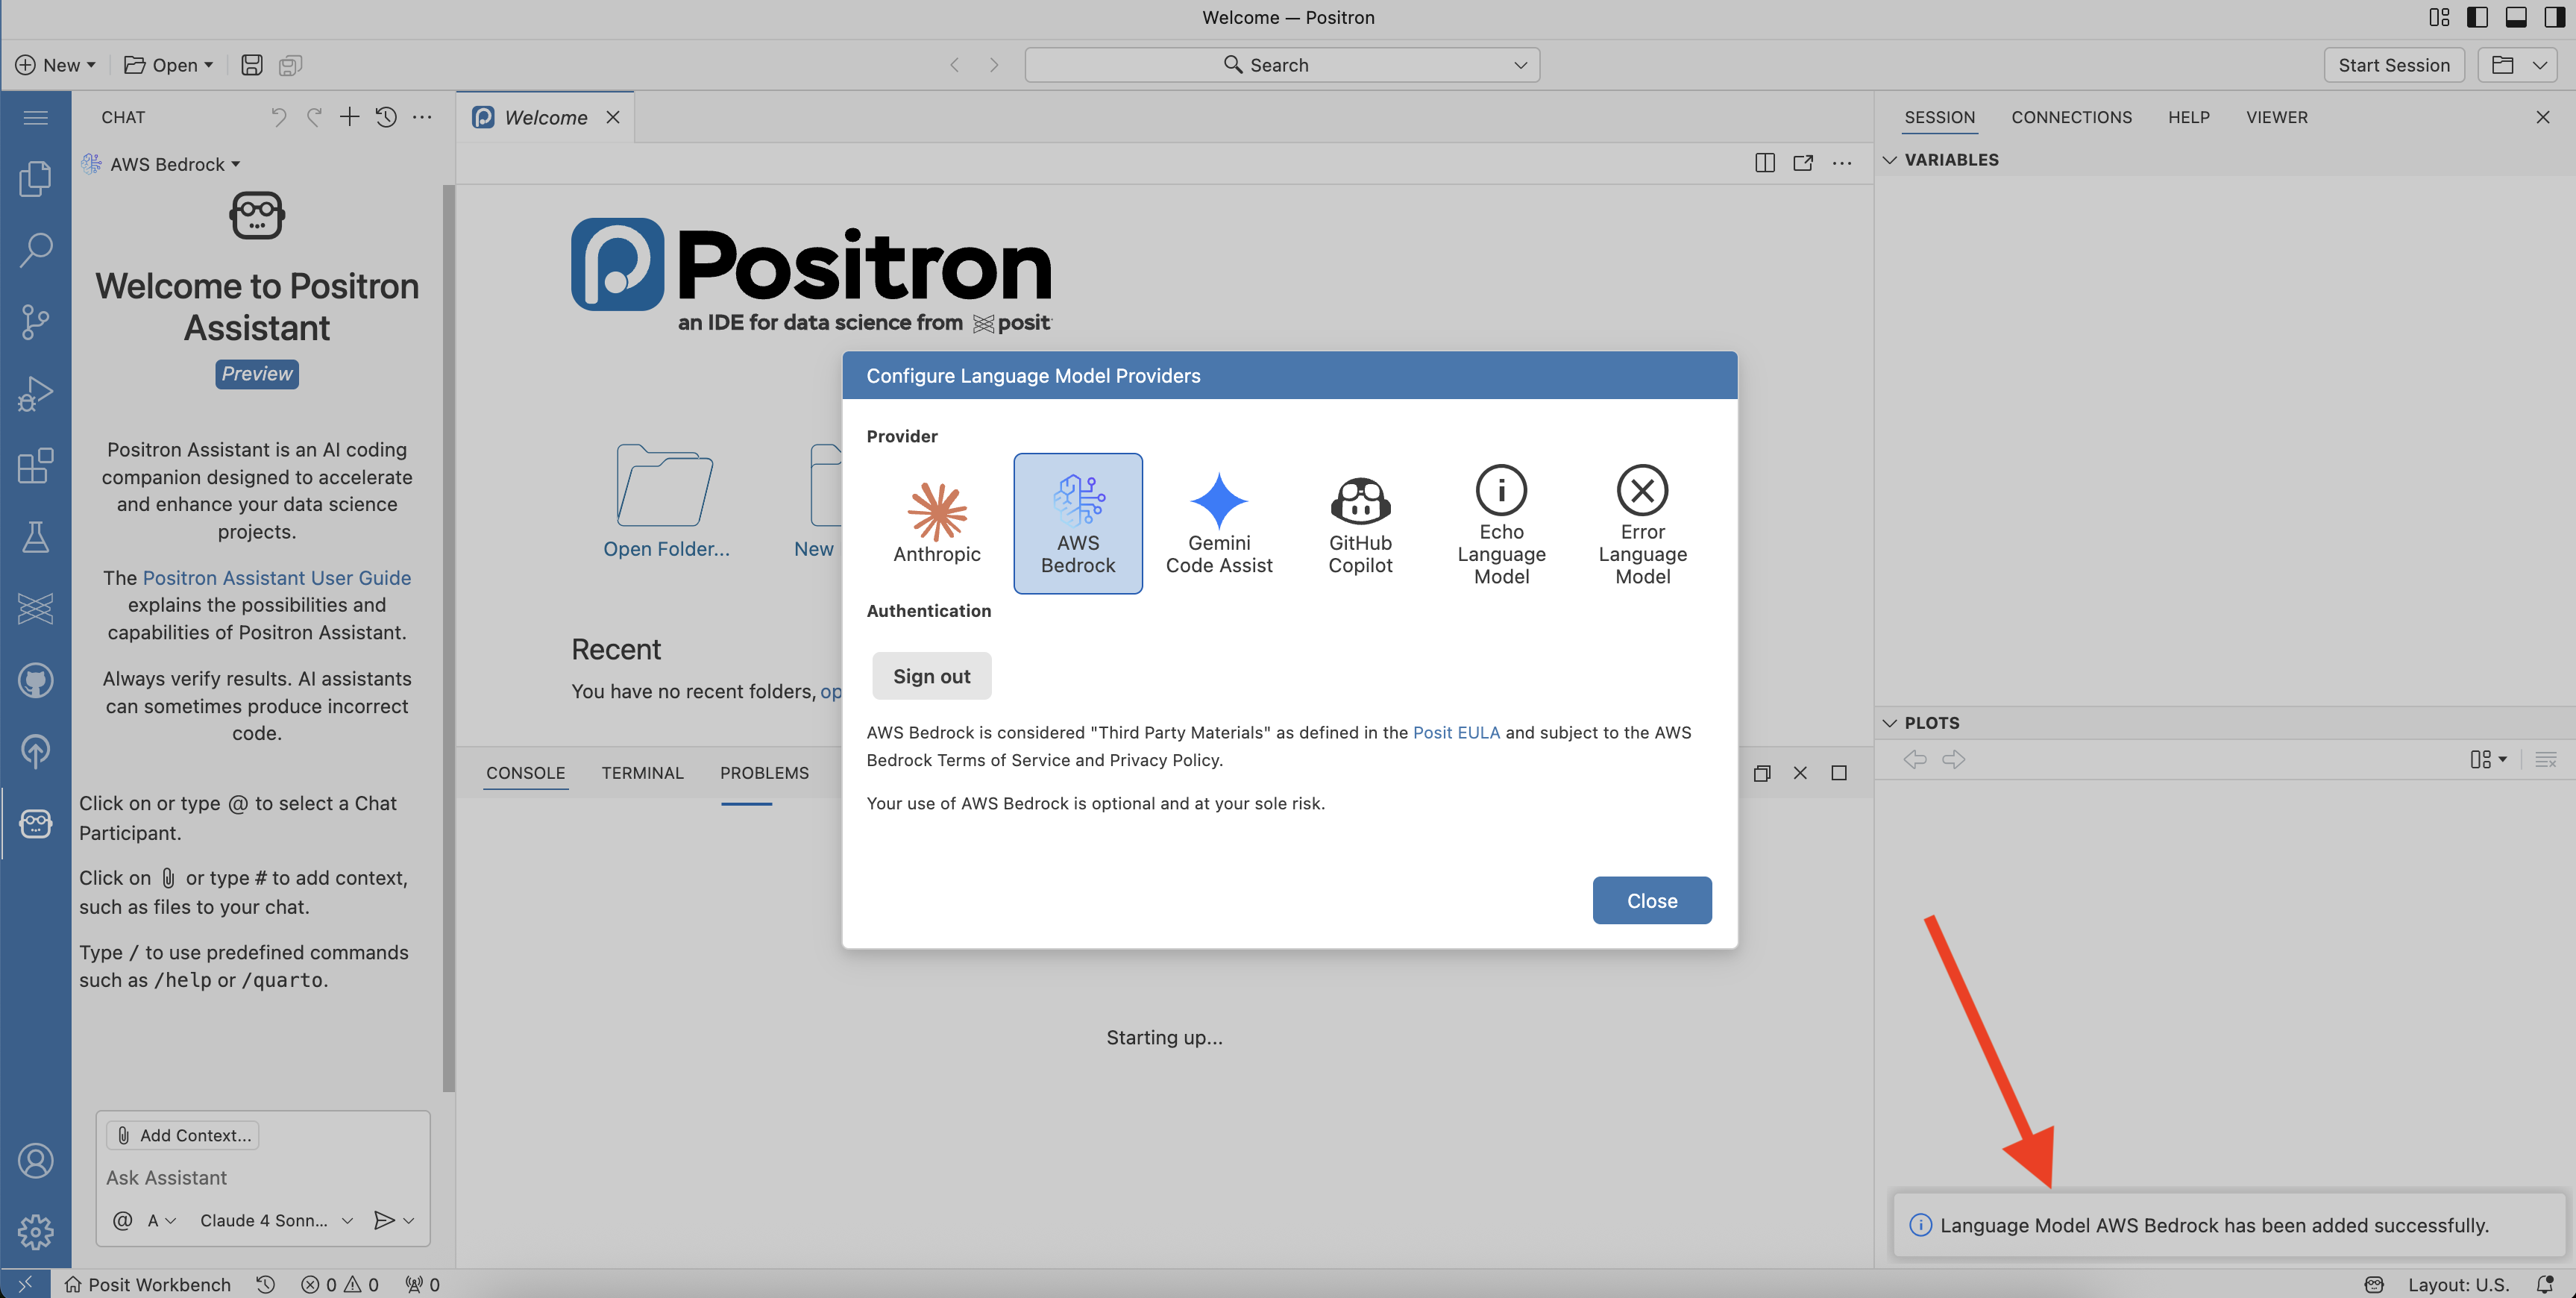This screenshot has height=1298, width=2576.
Task: Open Extensions view in sidebar
Action: 35,466
